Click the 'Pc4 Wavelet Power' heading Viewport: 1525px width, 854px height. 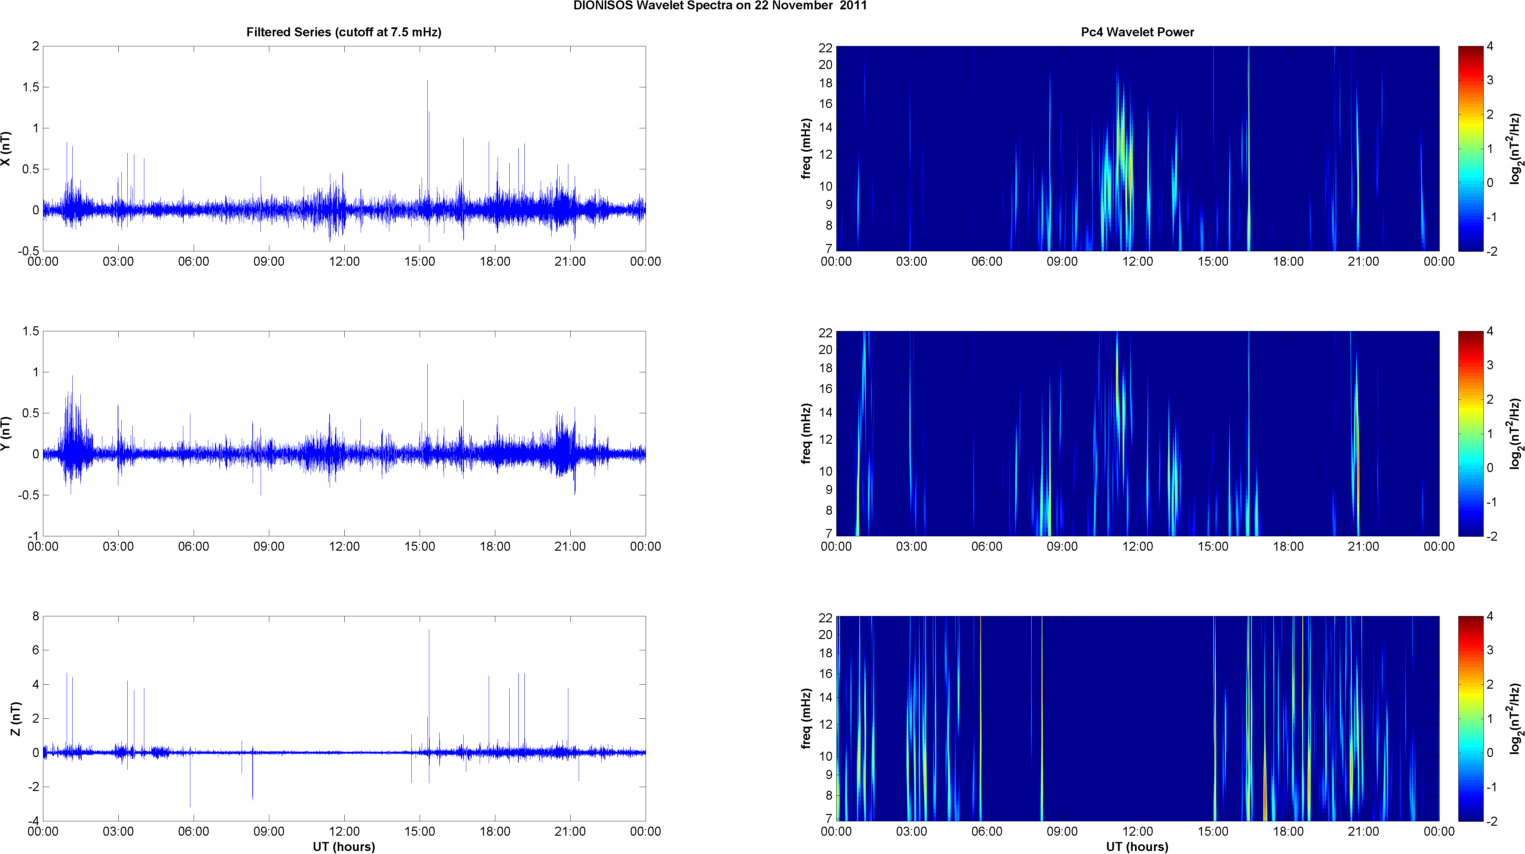(1137, 32)
